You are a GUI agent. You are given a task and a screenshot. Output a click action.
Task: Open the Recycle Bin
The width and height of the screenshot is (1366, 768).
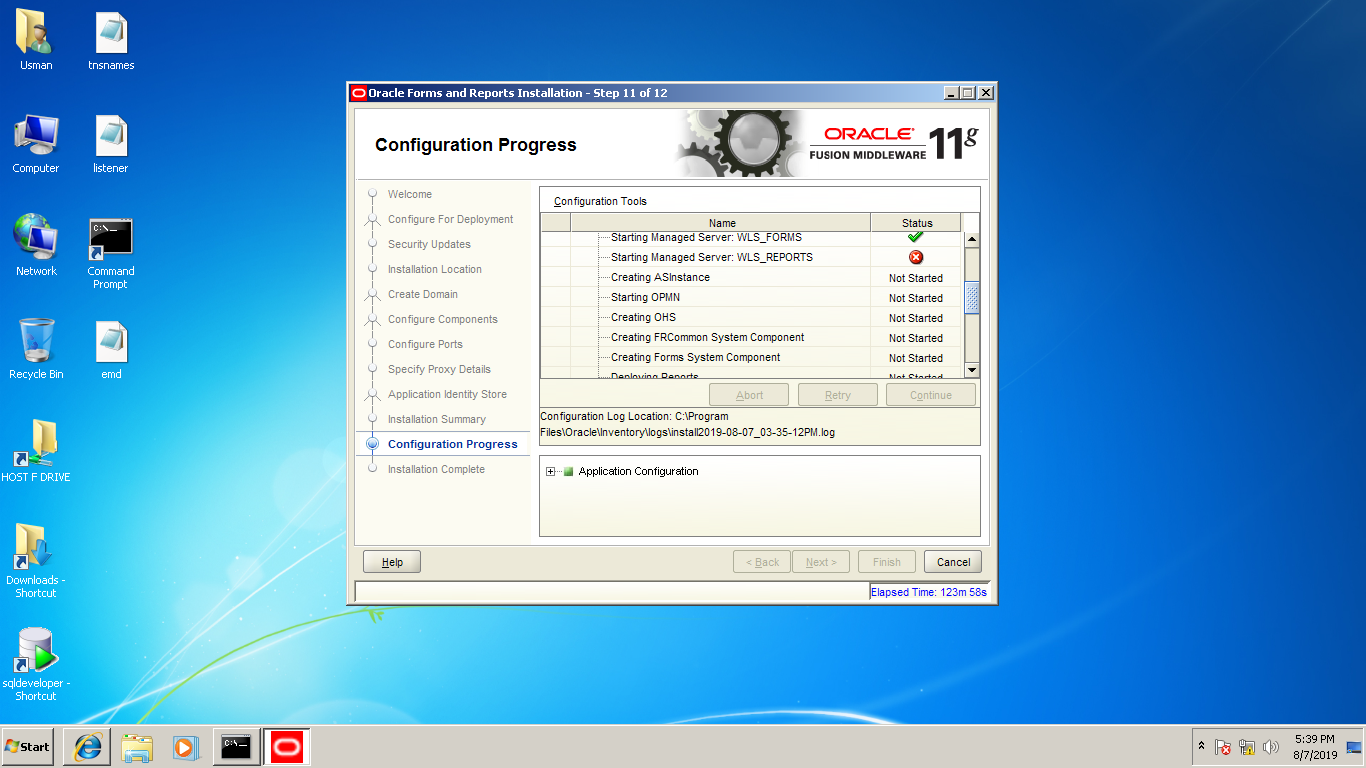36,342
